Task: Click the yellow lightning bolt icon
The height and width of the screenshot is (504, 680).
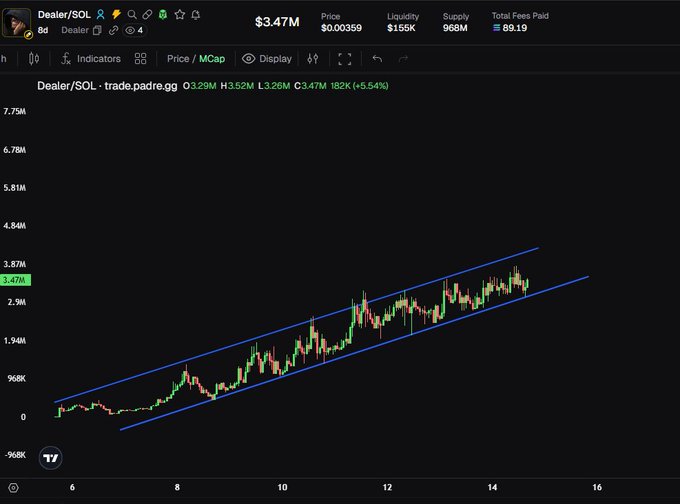Action: pos(116,15)
